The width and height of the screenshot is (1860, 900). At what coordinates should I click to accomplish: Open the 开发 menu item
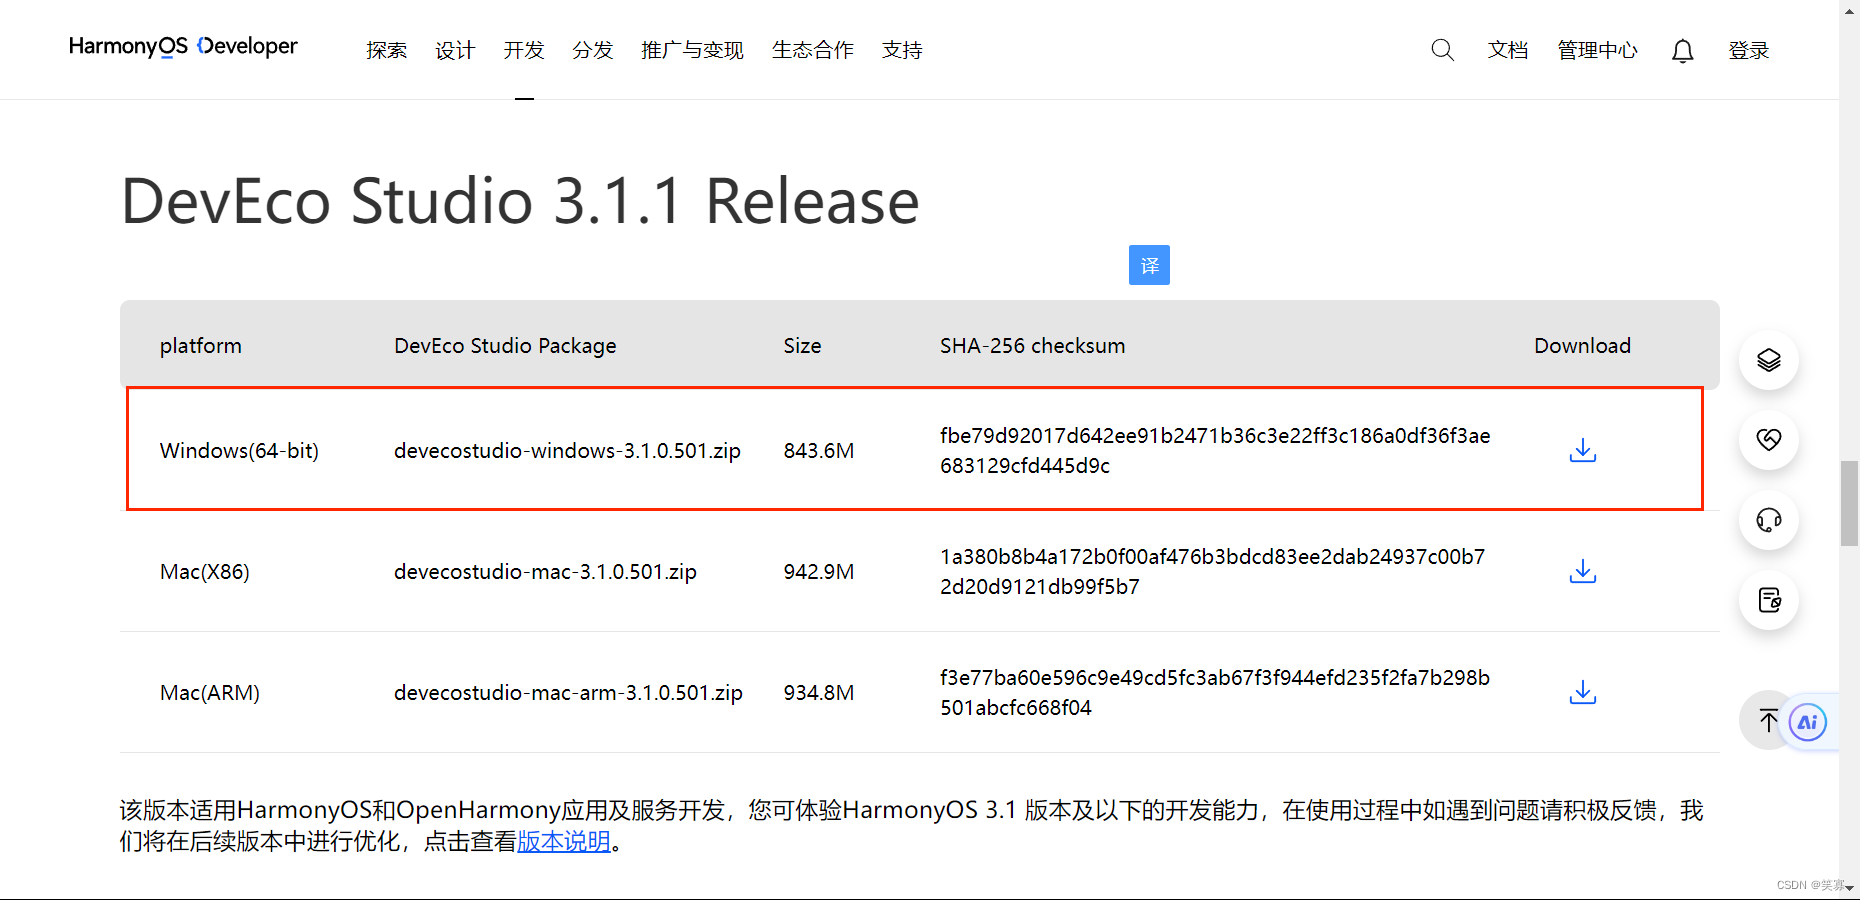click(523, 49)
